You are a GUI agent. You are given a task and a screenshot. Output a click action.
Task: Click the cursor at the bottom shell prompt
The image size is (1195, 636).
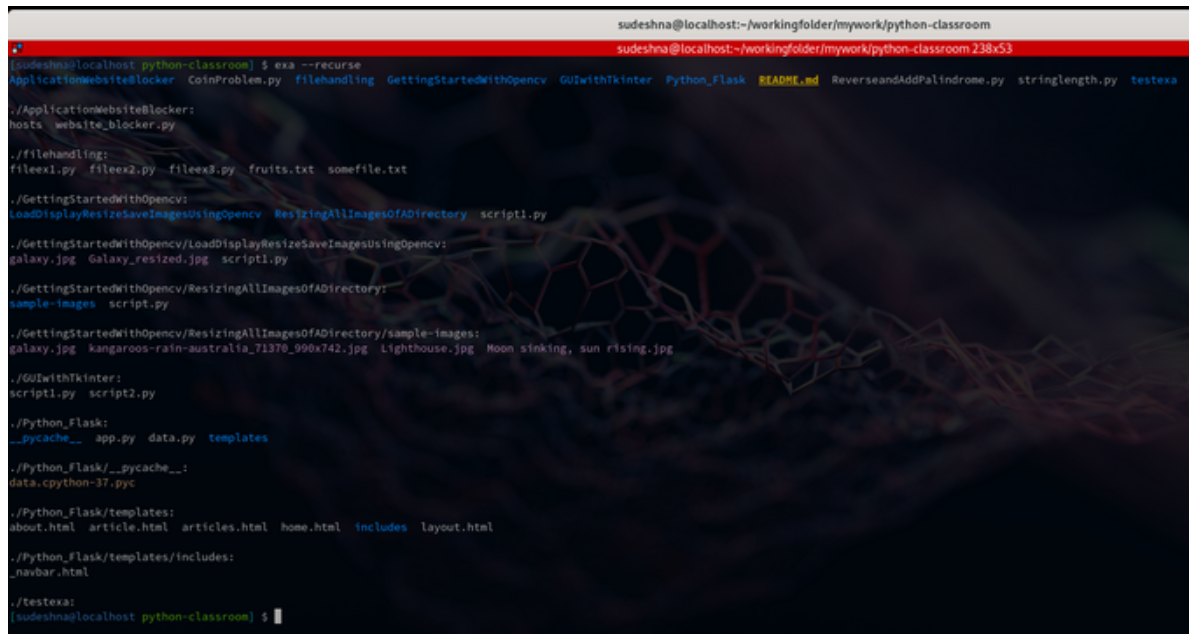(x=277, y=617)
